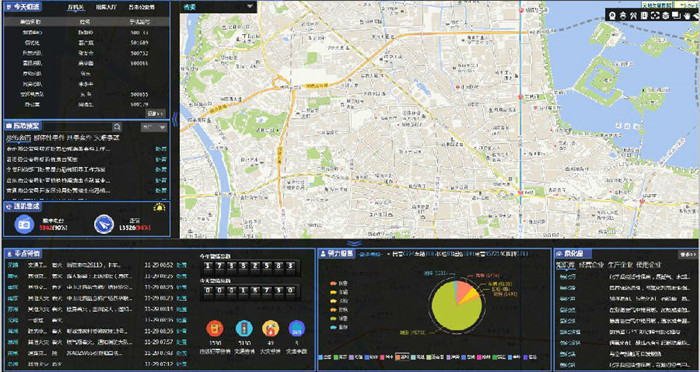Click the wrench icon at map toolbar end
700x372 pixels.
pos(696,16)
